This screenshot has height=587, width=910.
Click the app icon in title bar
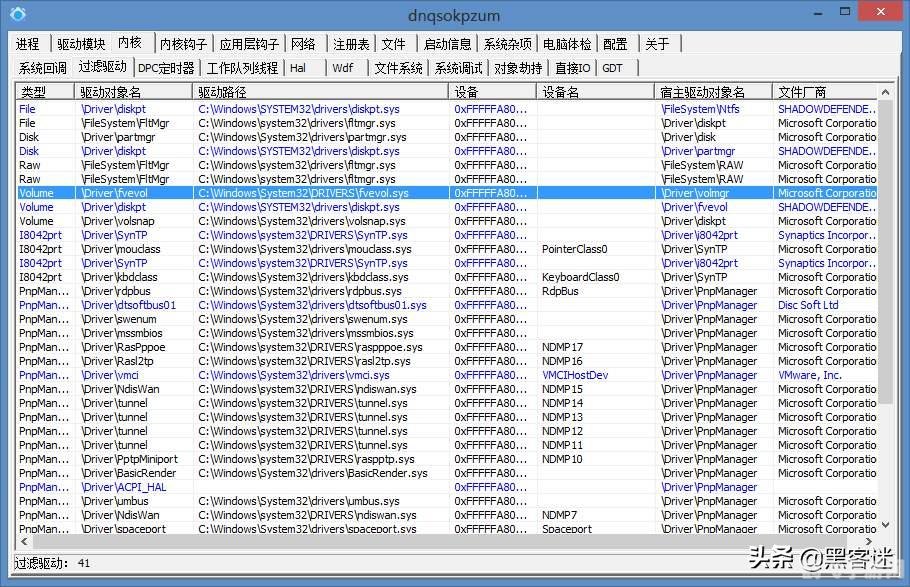coord(18,13)
